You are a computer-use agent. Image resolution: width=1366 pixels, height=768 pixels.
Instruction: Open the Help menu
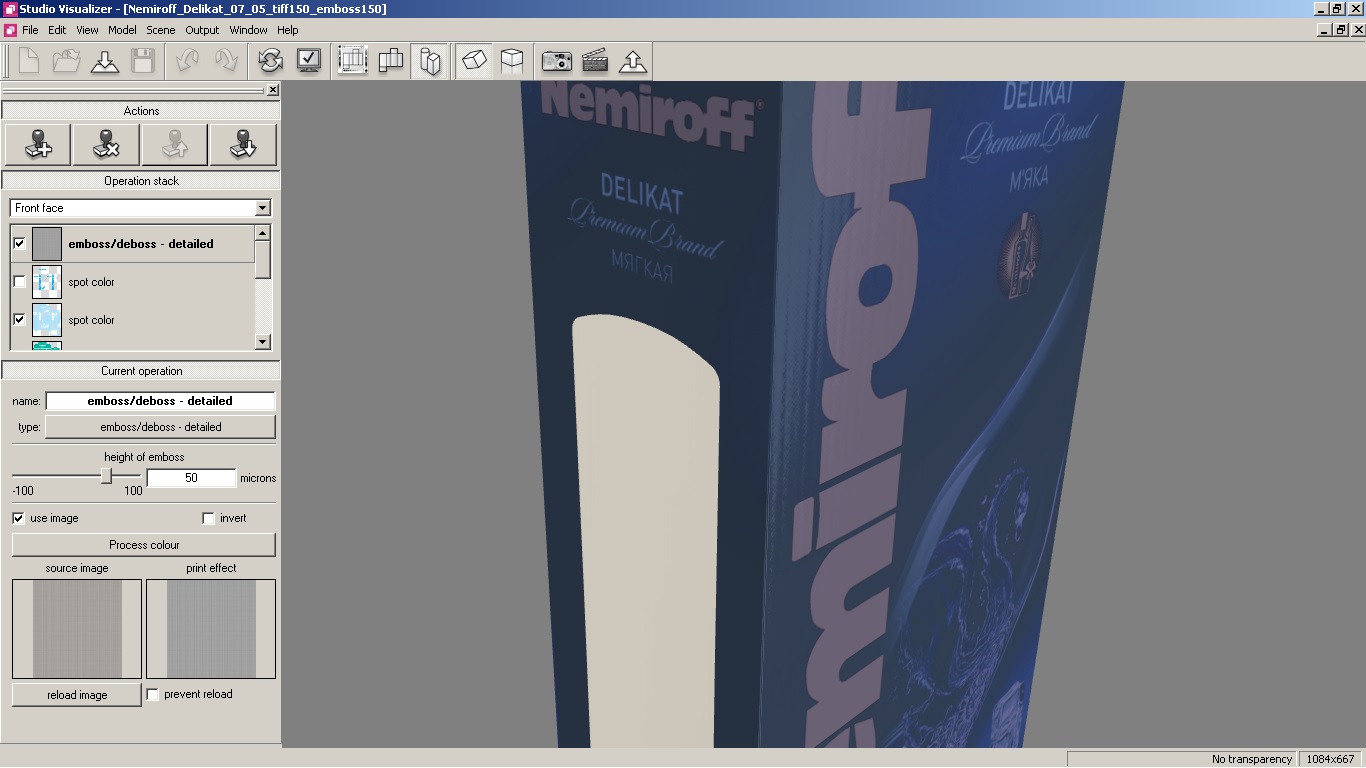(x=288, y=30)
